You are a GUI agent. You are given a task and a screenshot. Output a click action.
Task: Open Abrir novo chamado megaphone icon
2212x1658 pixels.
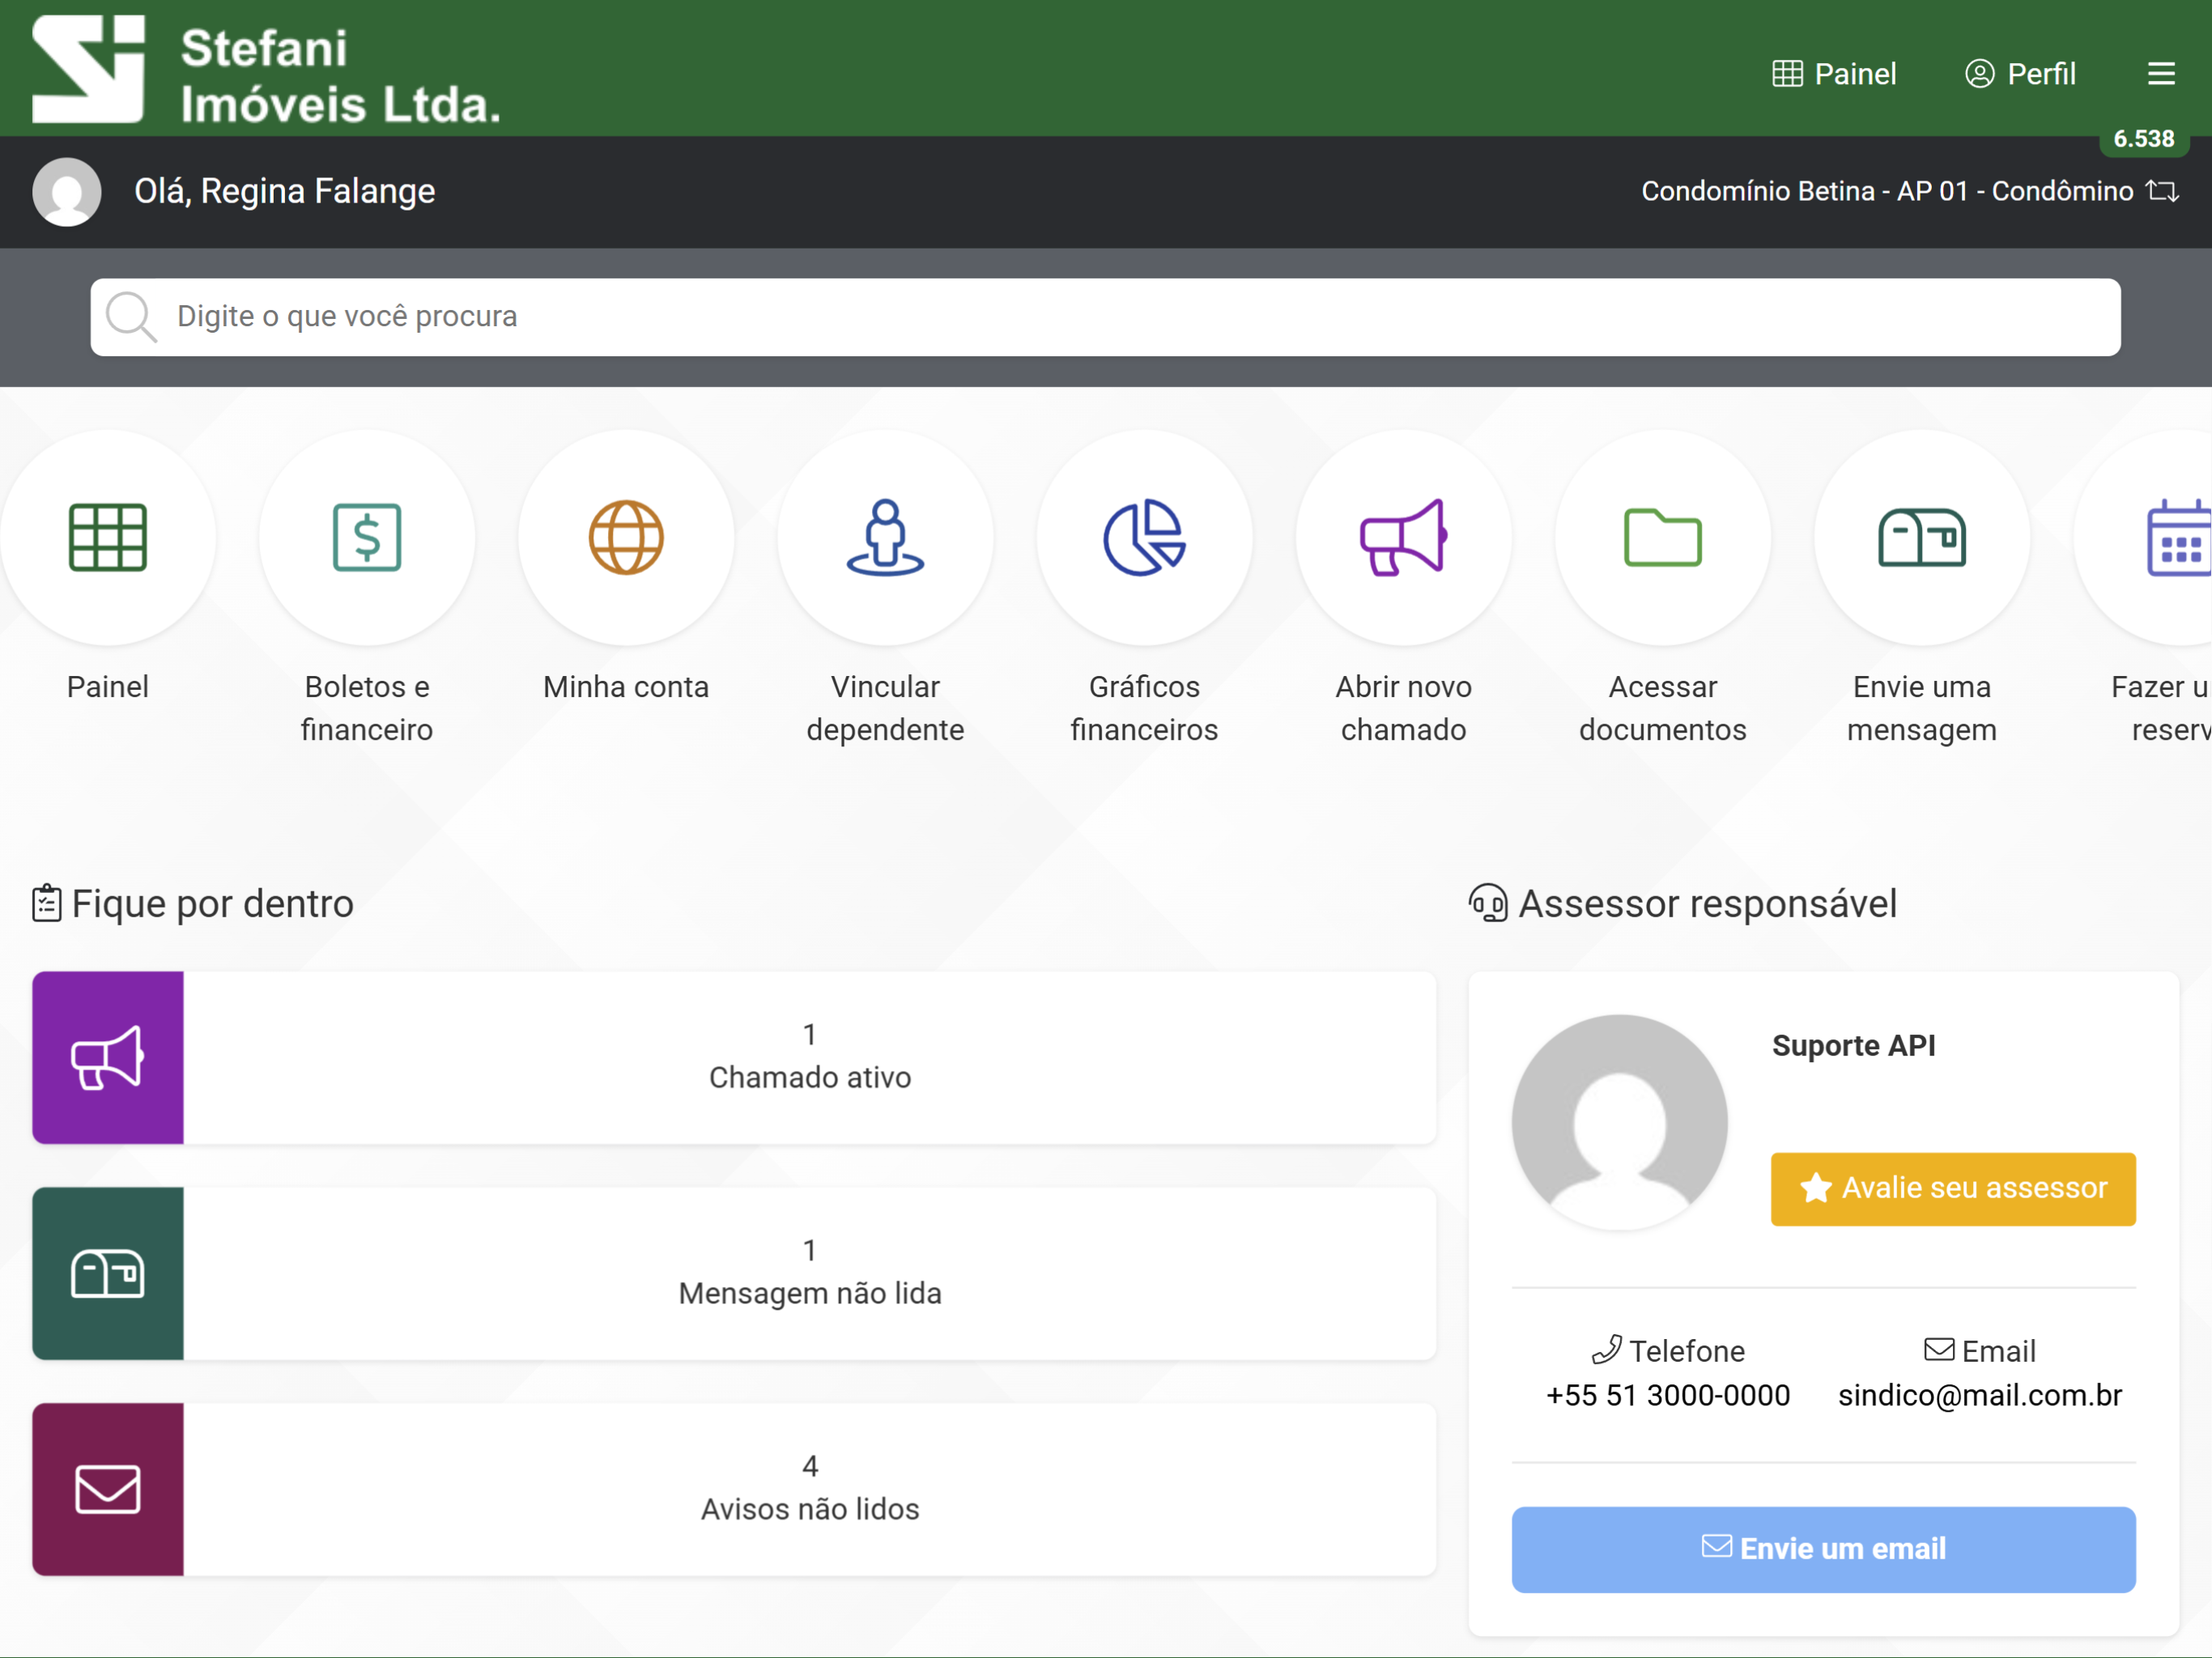point(1403,538)
